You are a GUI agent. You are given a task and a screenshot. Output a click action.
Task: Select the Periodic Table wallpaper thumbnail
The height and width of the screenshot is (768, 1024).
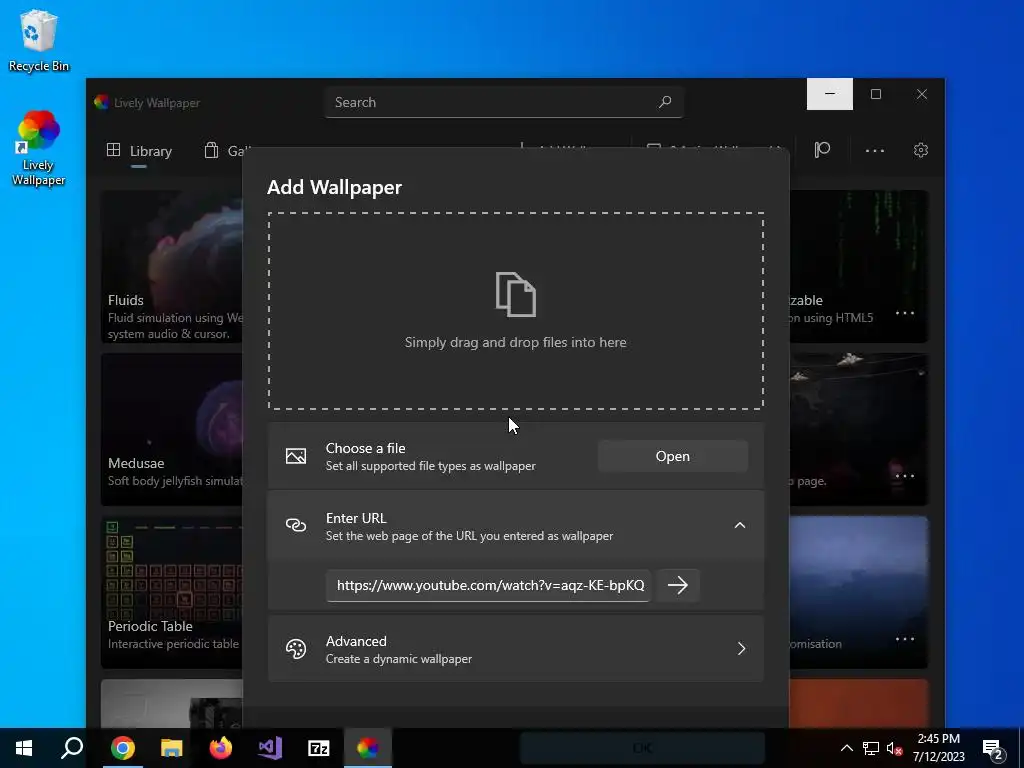click(x=172, y=592)
